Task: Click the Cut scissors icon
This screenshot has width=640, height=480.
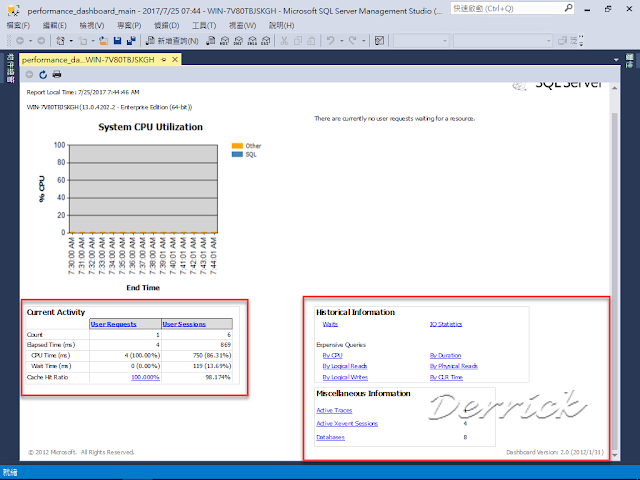Action: (284, 40)
